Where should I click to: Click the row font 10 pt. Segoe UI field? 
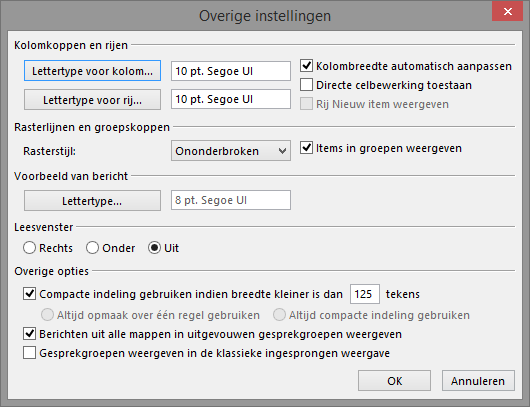pos(231,99)
